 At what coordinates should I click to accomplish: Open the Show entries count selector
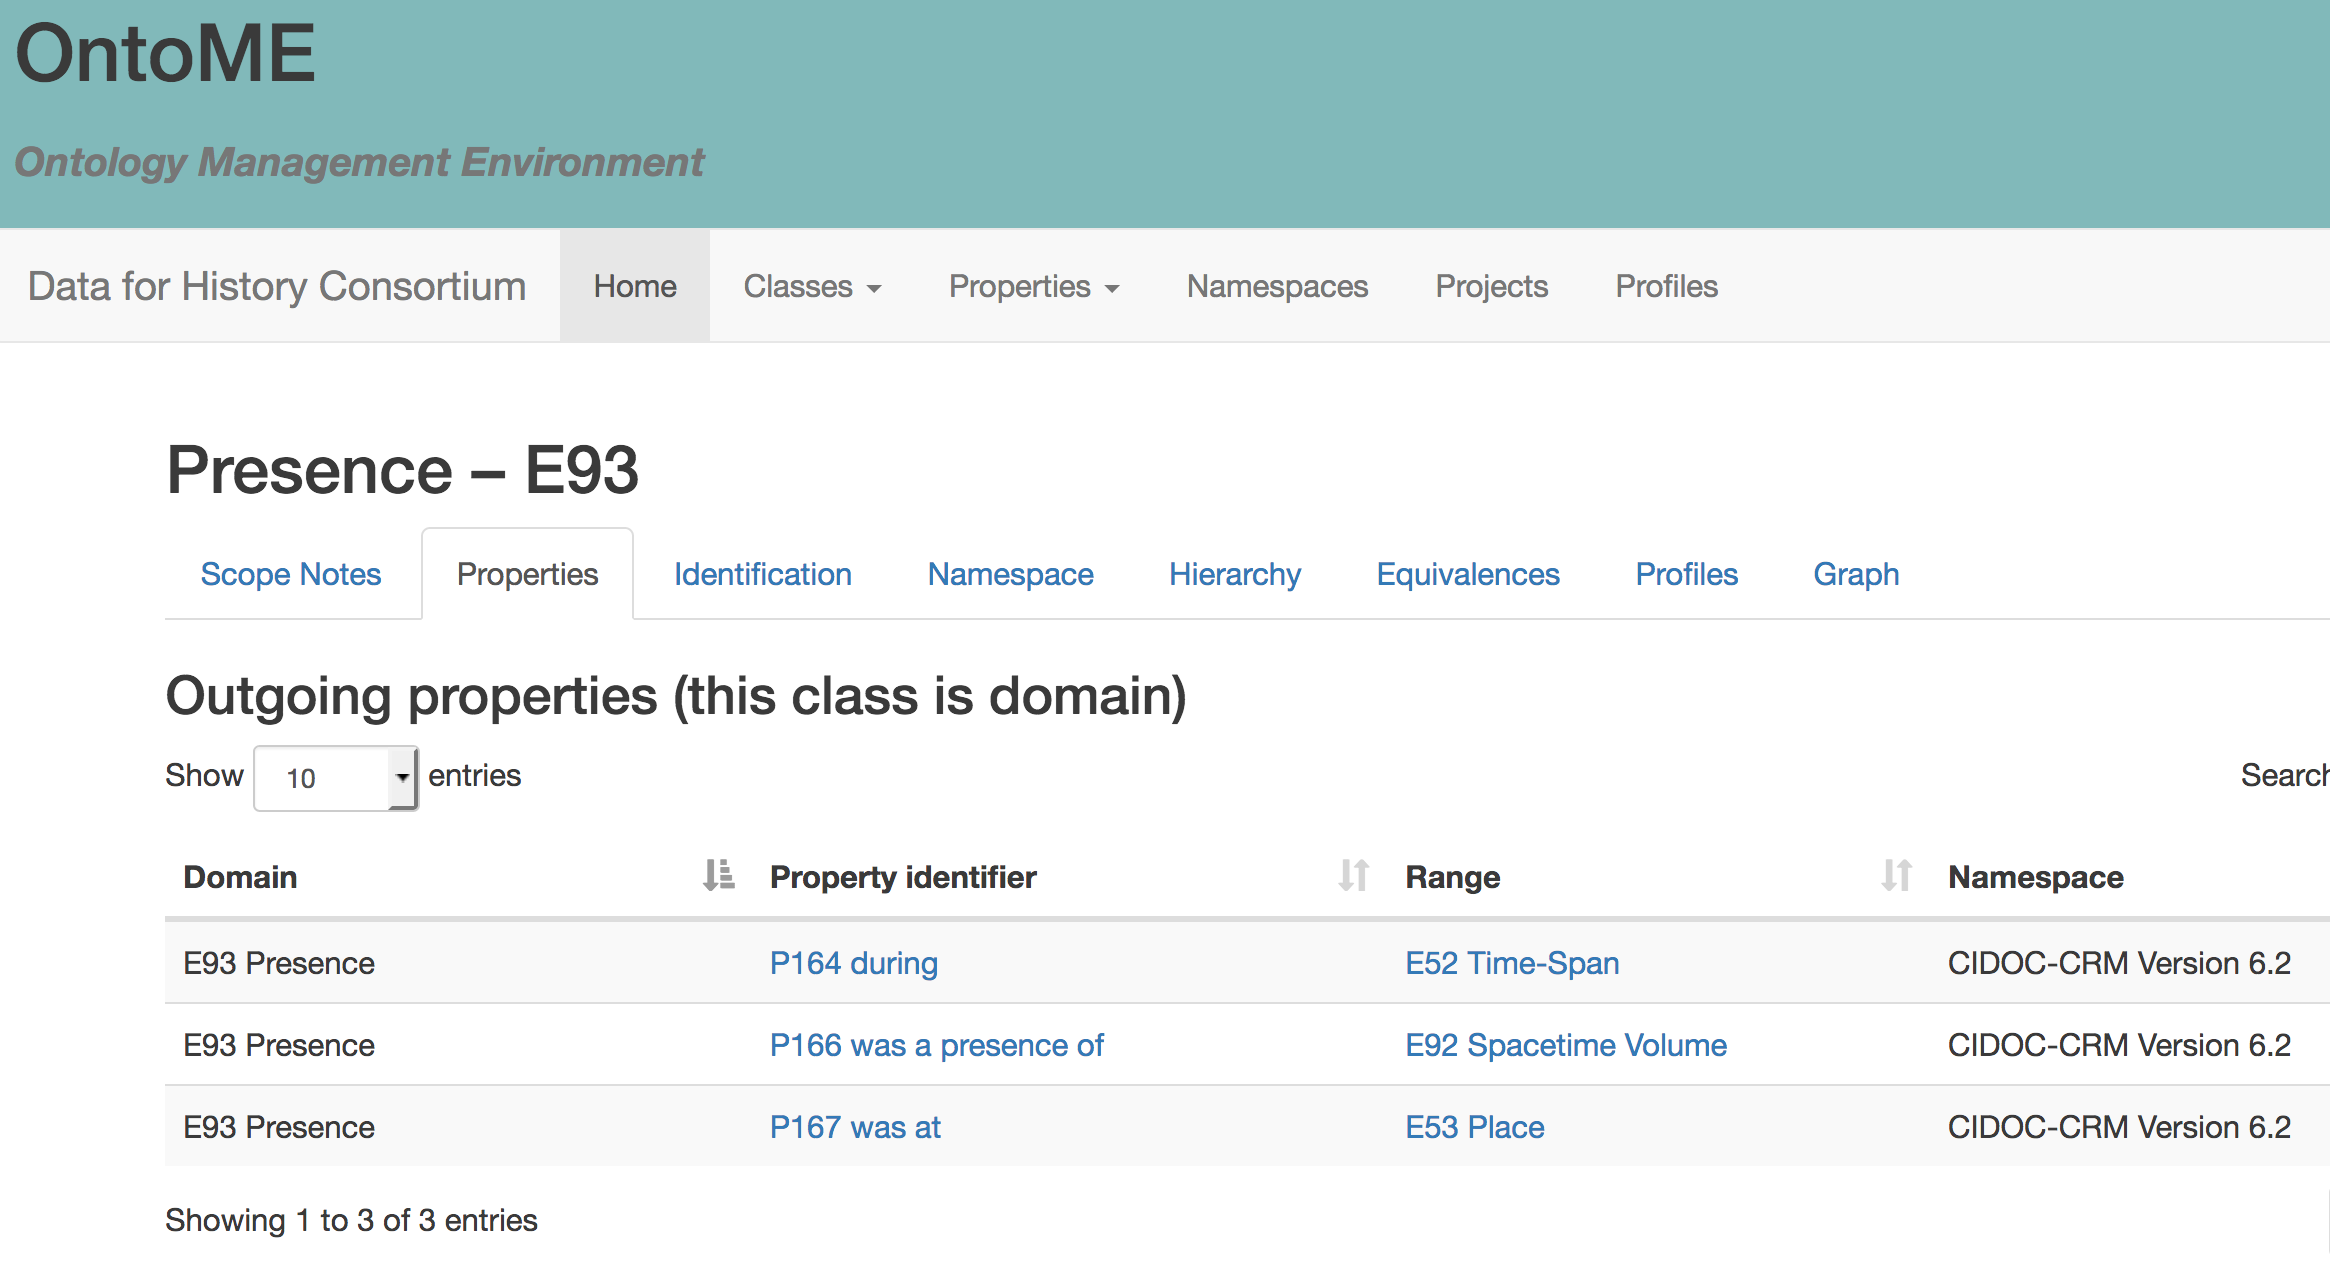(336, 778)
